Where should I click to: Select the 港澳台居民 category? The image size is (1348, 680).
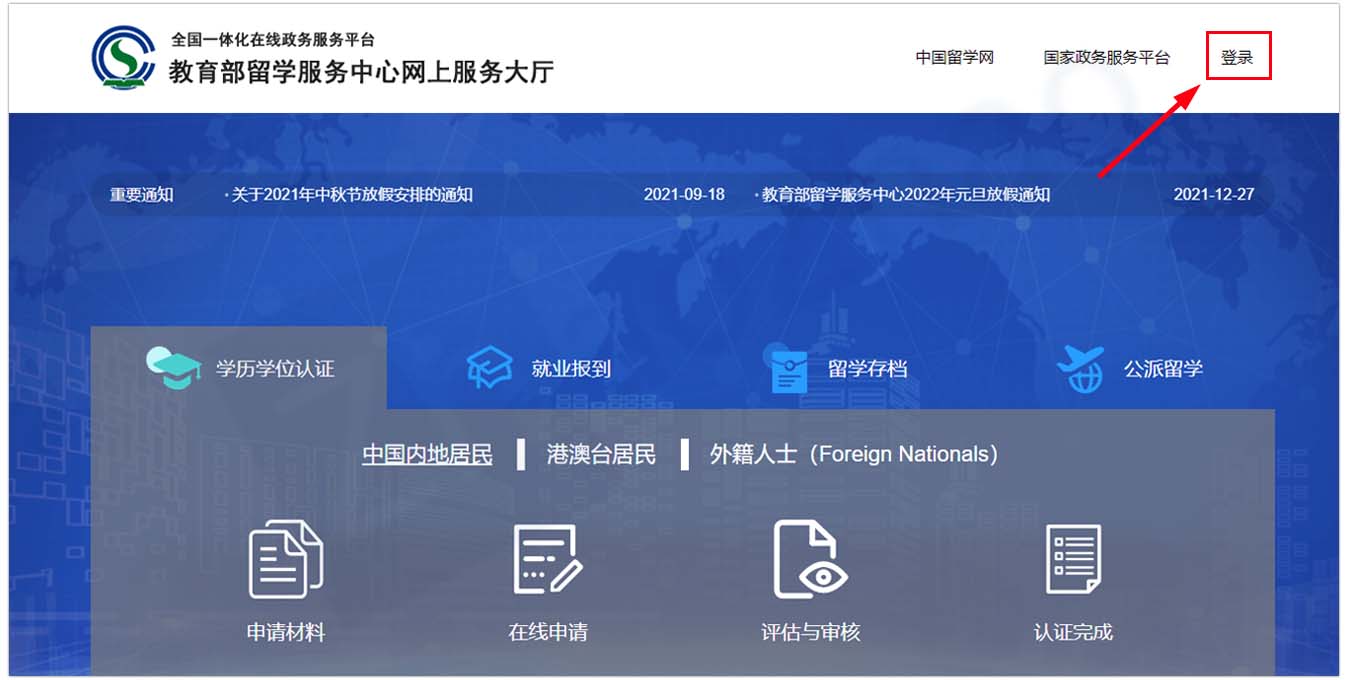(x=601, y=455)
